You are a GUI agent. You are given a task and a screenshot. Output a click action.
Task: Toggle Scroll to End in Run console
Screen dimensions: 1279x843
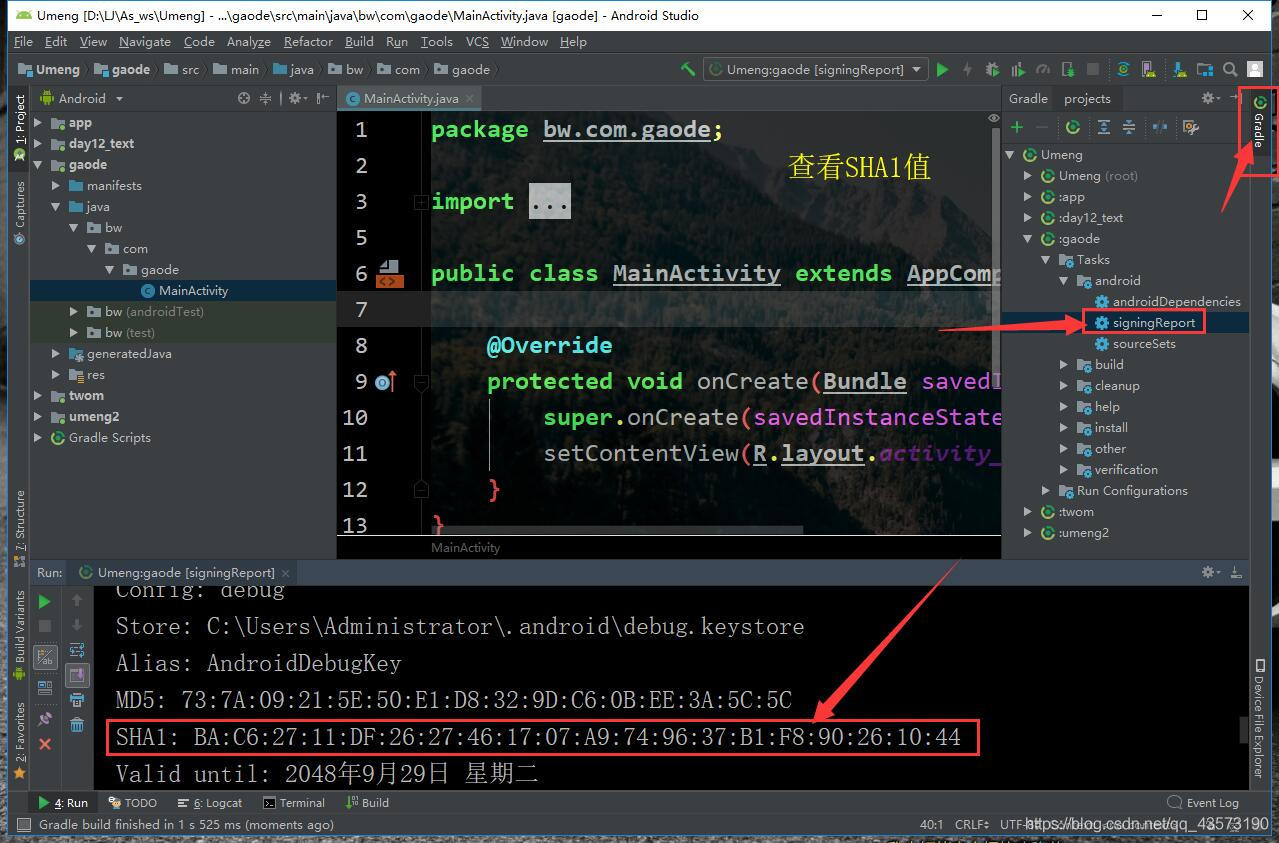point(77,675)
